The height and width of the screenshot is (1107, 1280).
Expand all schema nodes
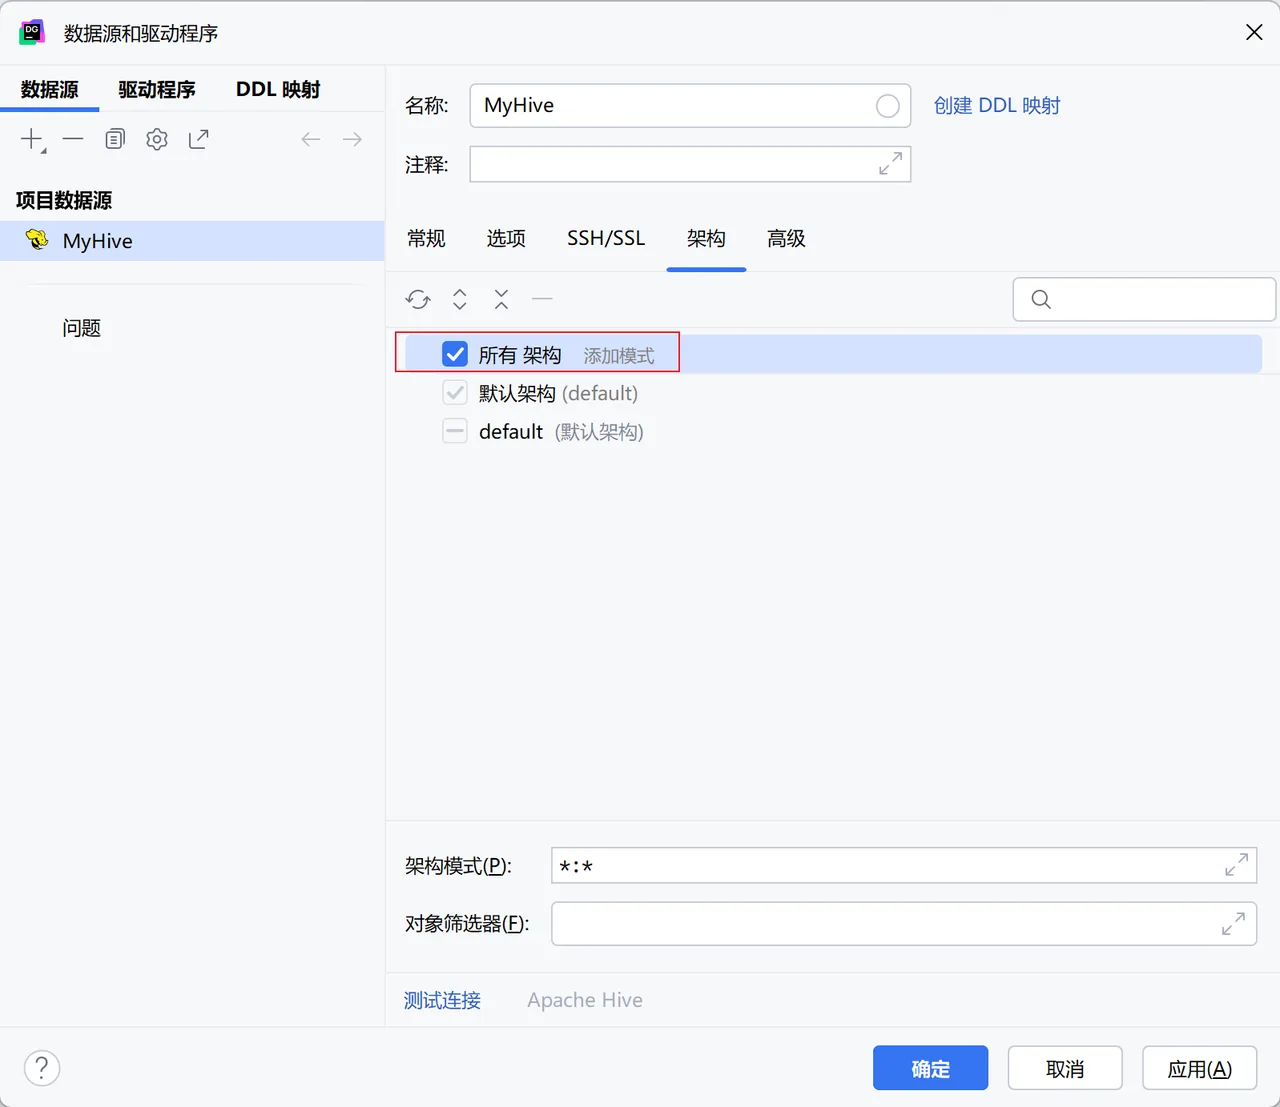[x=460, y=299]
